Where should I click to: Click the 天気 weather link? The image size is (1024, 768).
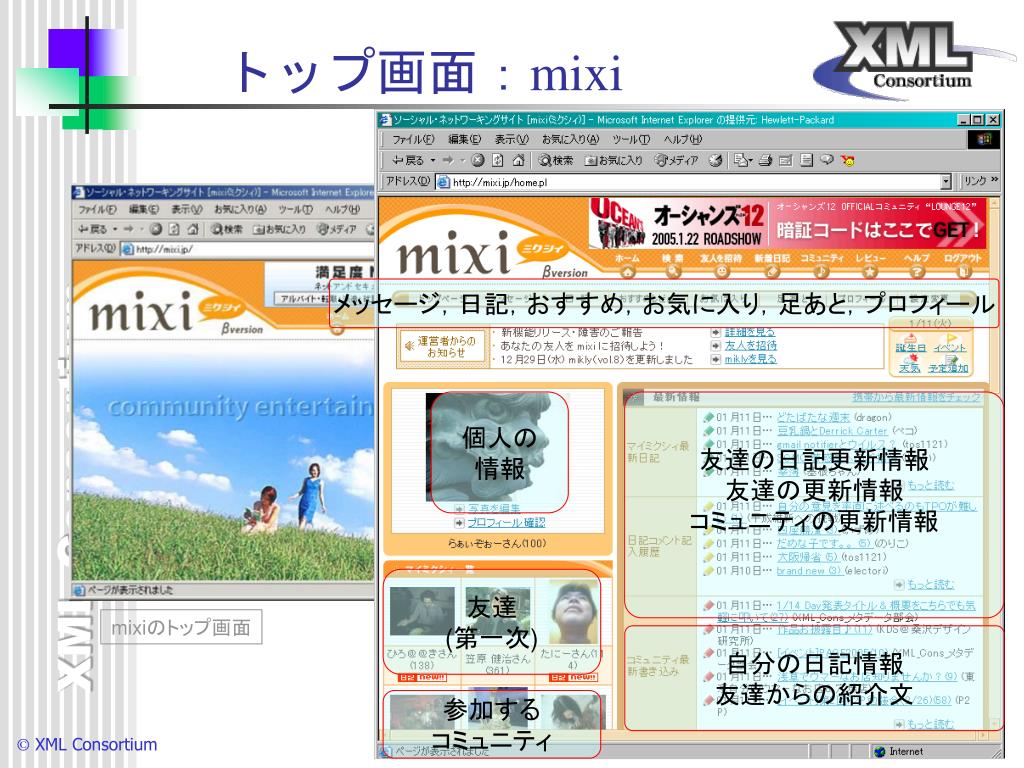(909, 368)
